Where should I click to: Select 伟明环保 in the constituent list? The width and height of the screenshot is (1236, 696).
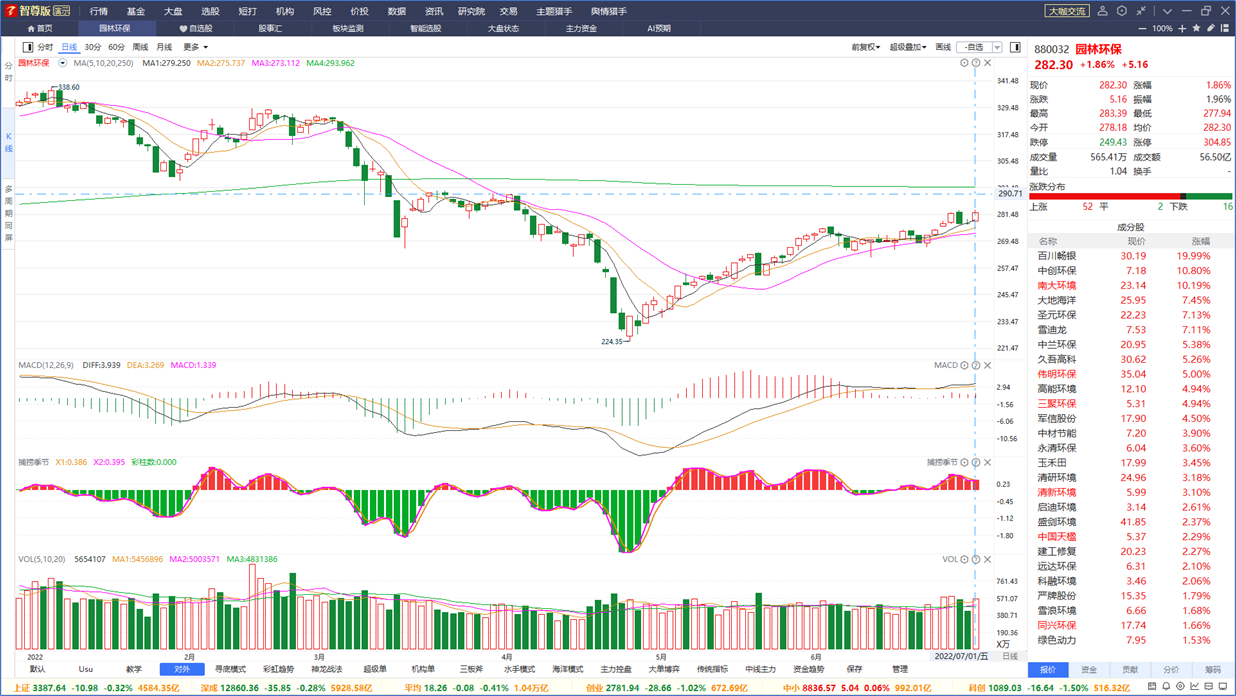coord(1132,374)
